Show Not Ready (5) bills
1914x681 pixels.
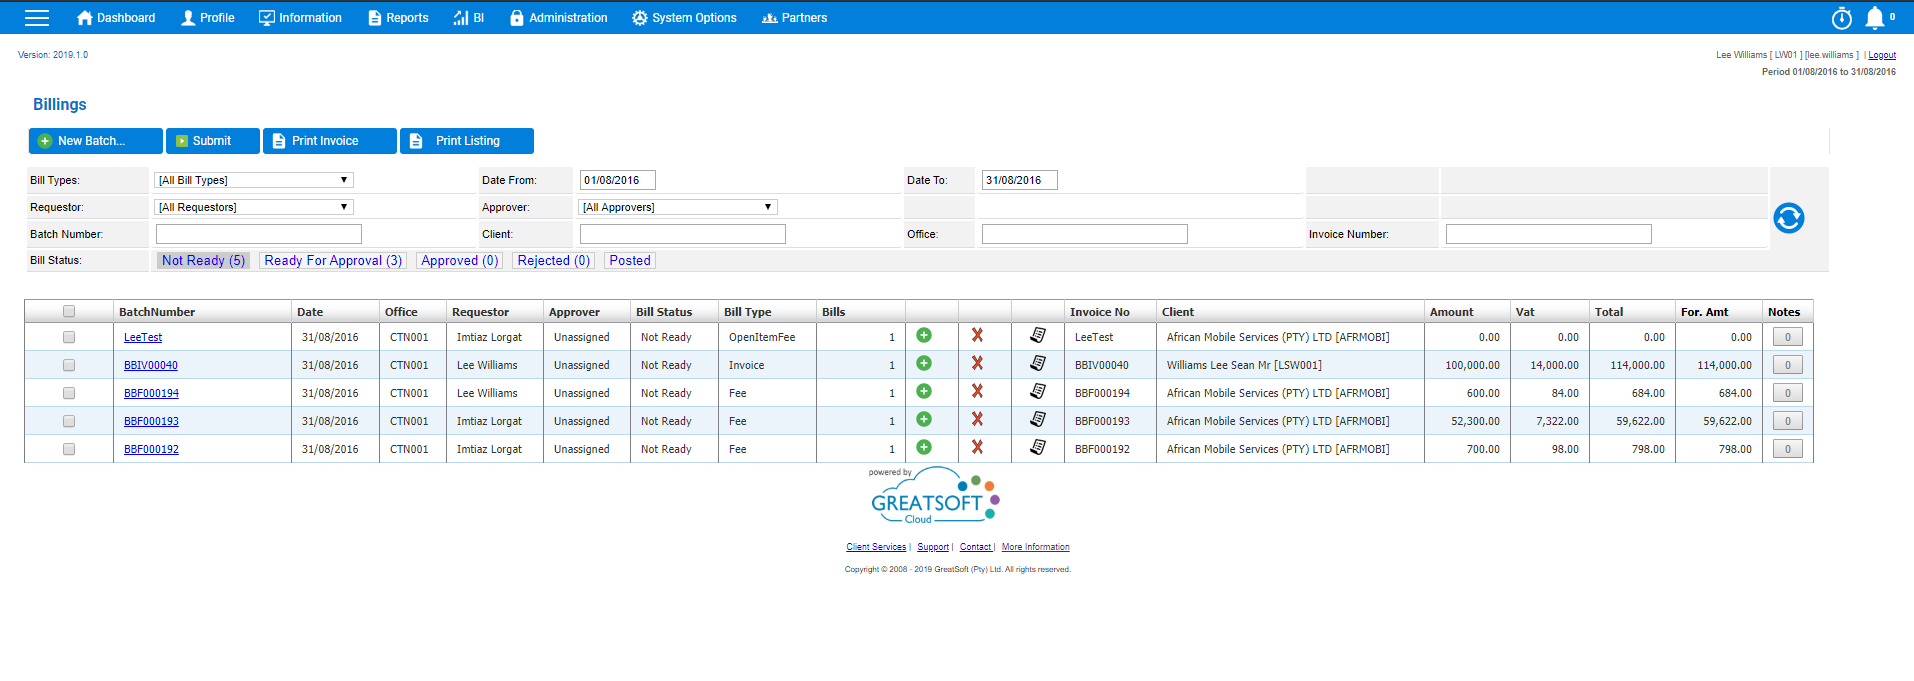pyautogui.click(x=203, y=260)
